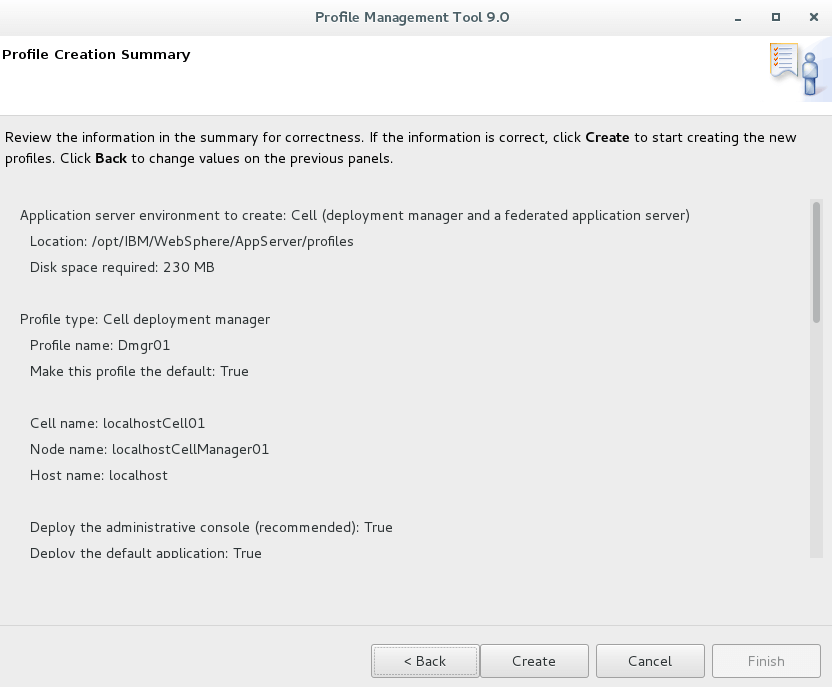Click the Deploy the administrative console line
The height and width of the screenshot is (687, 832).
[x=211, y=527]
